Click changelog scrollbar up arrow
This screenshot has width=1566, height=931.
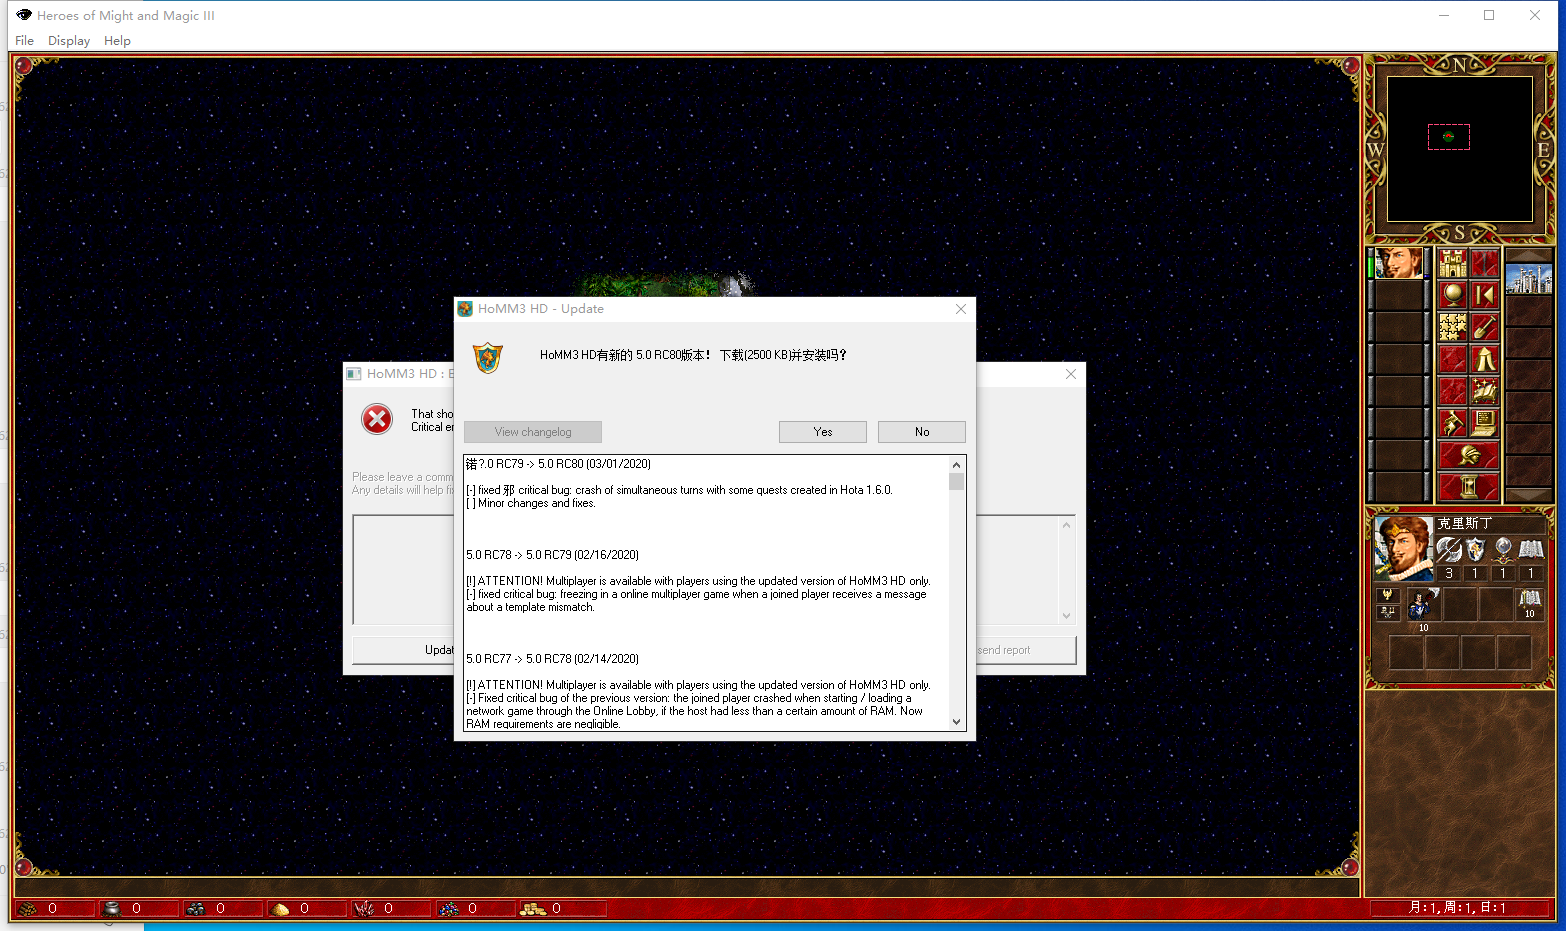[x=956, y=465]
